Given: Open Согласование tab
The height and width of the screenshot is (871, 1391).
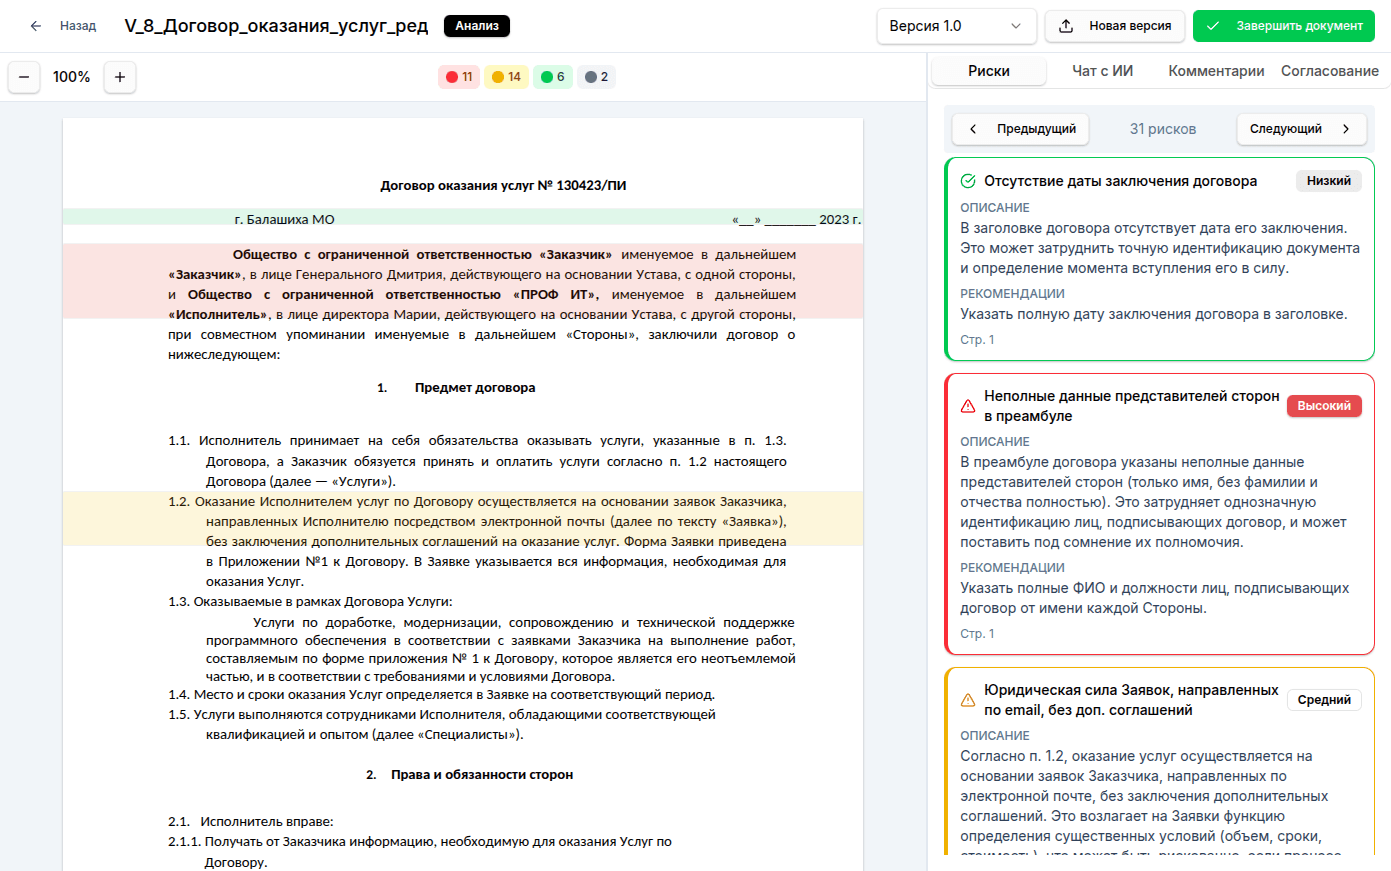Looking at the screenshot, I should 1330,71.
